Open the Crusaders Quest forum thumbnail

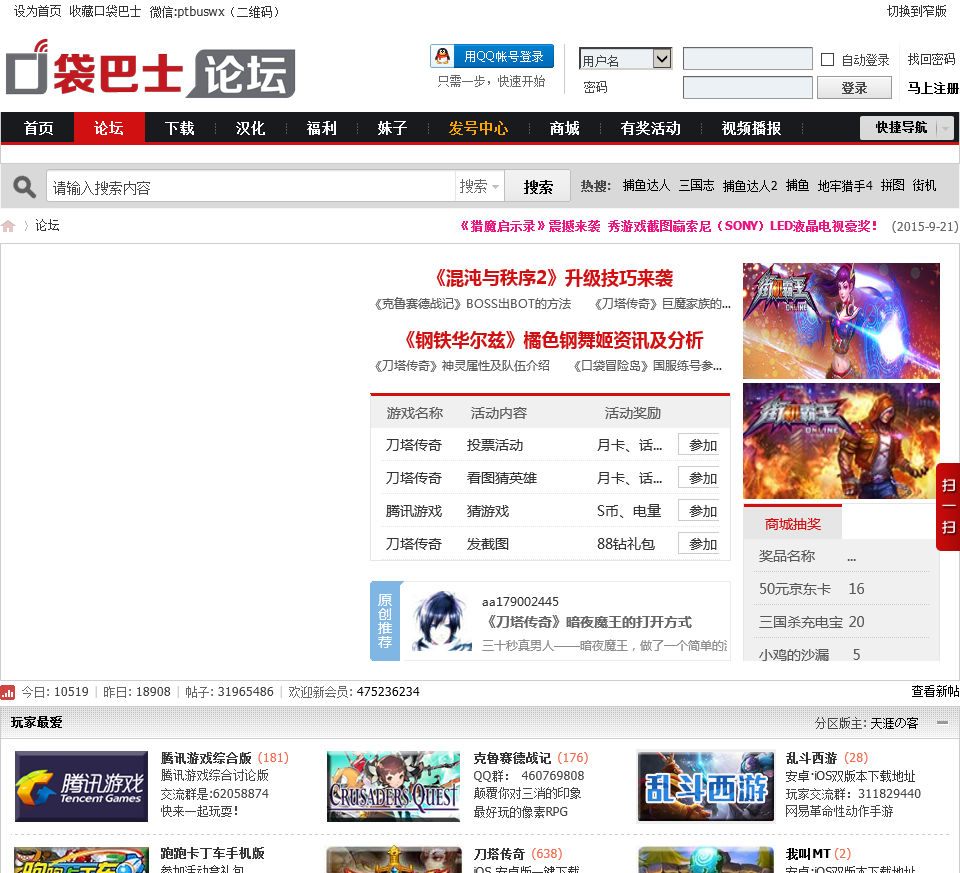click(394, 786)
